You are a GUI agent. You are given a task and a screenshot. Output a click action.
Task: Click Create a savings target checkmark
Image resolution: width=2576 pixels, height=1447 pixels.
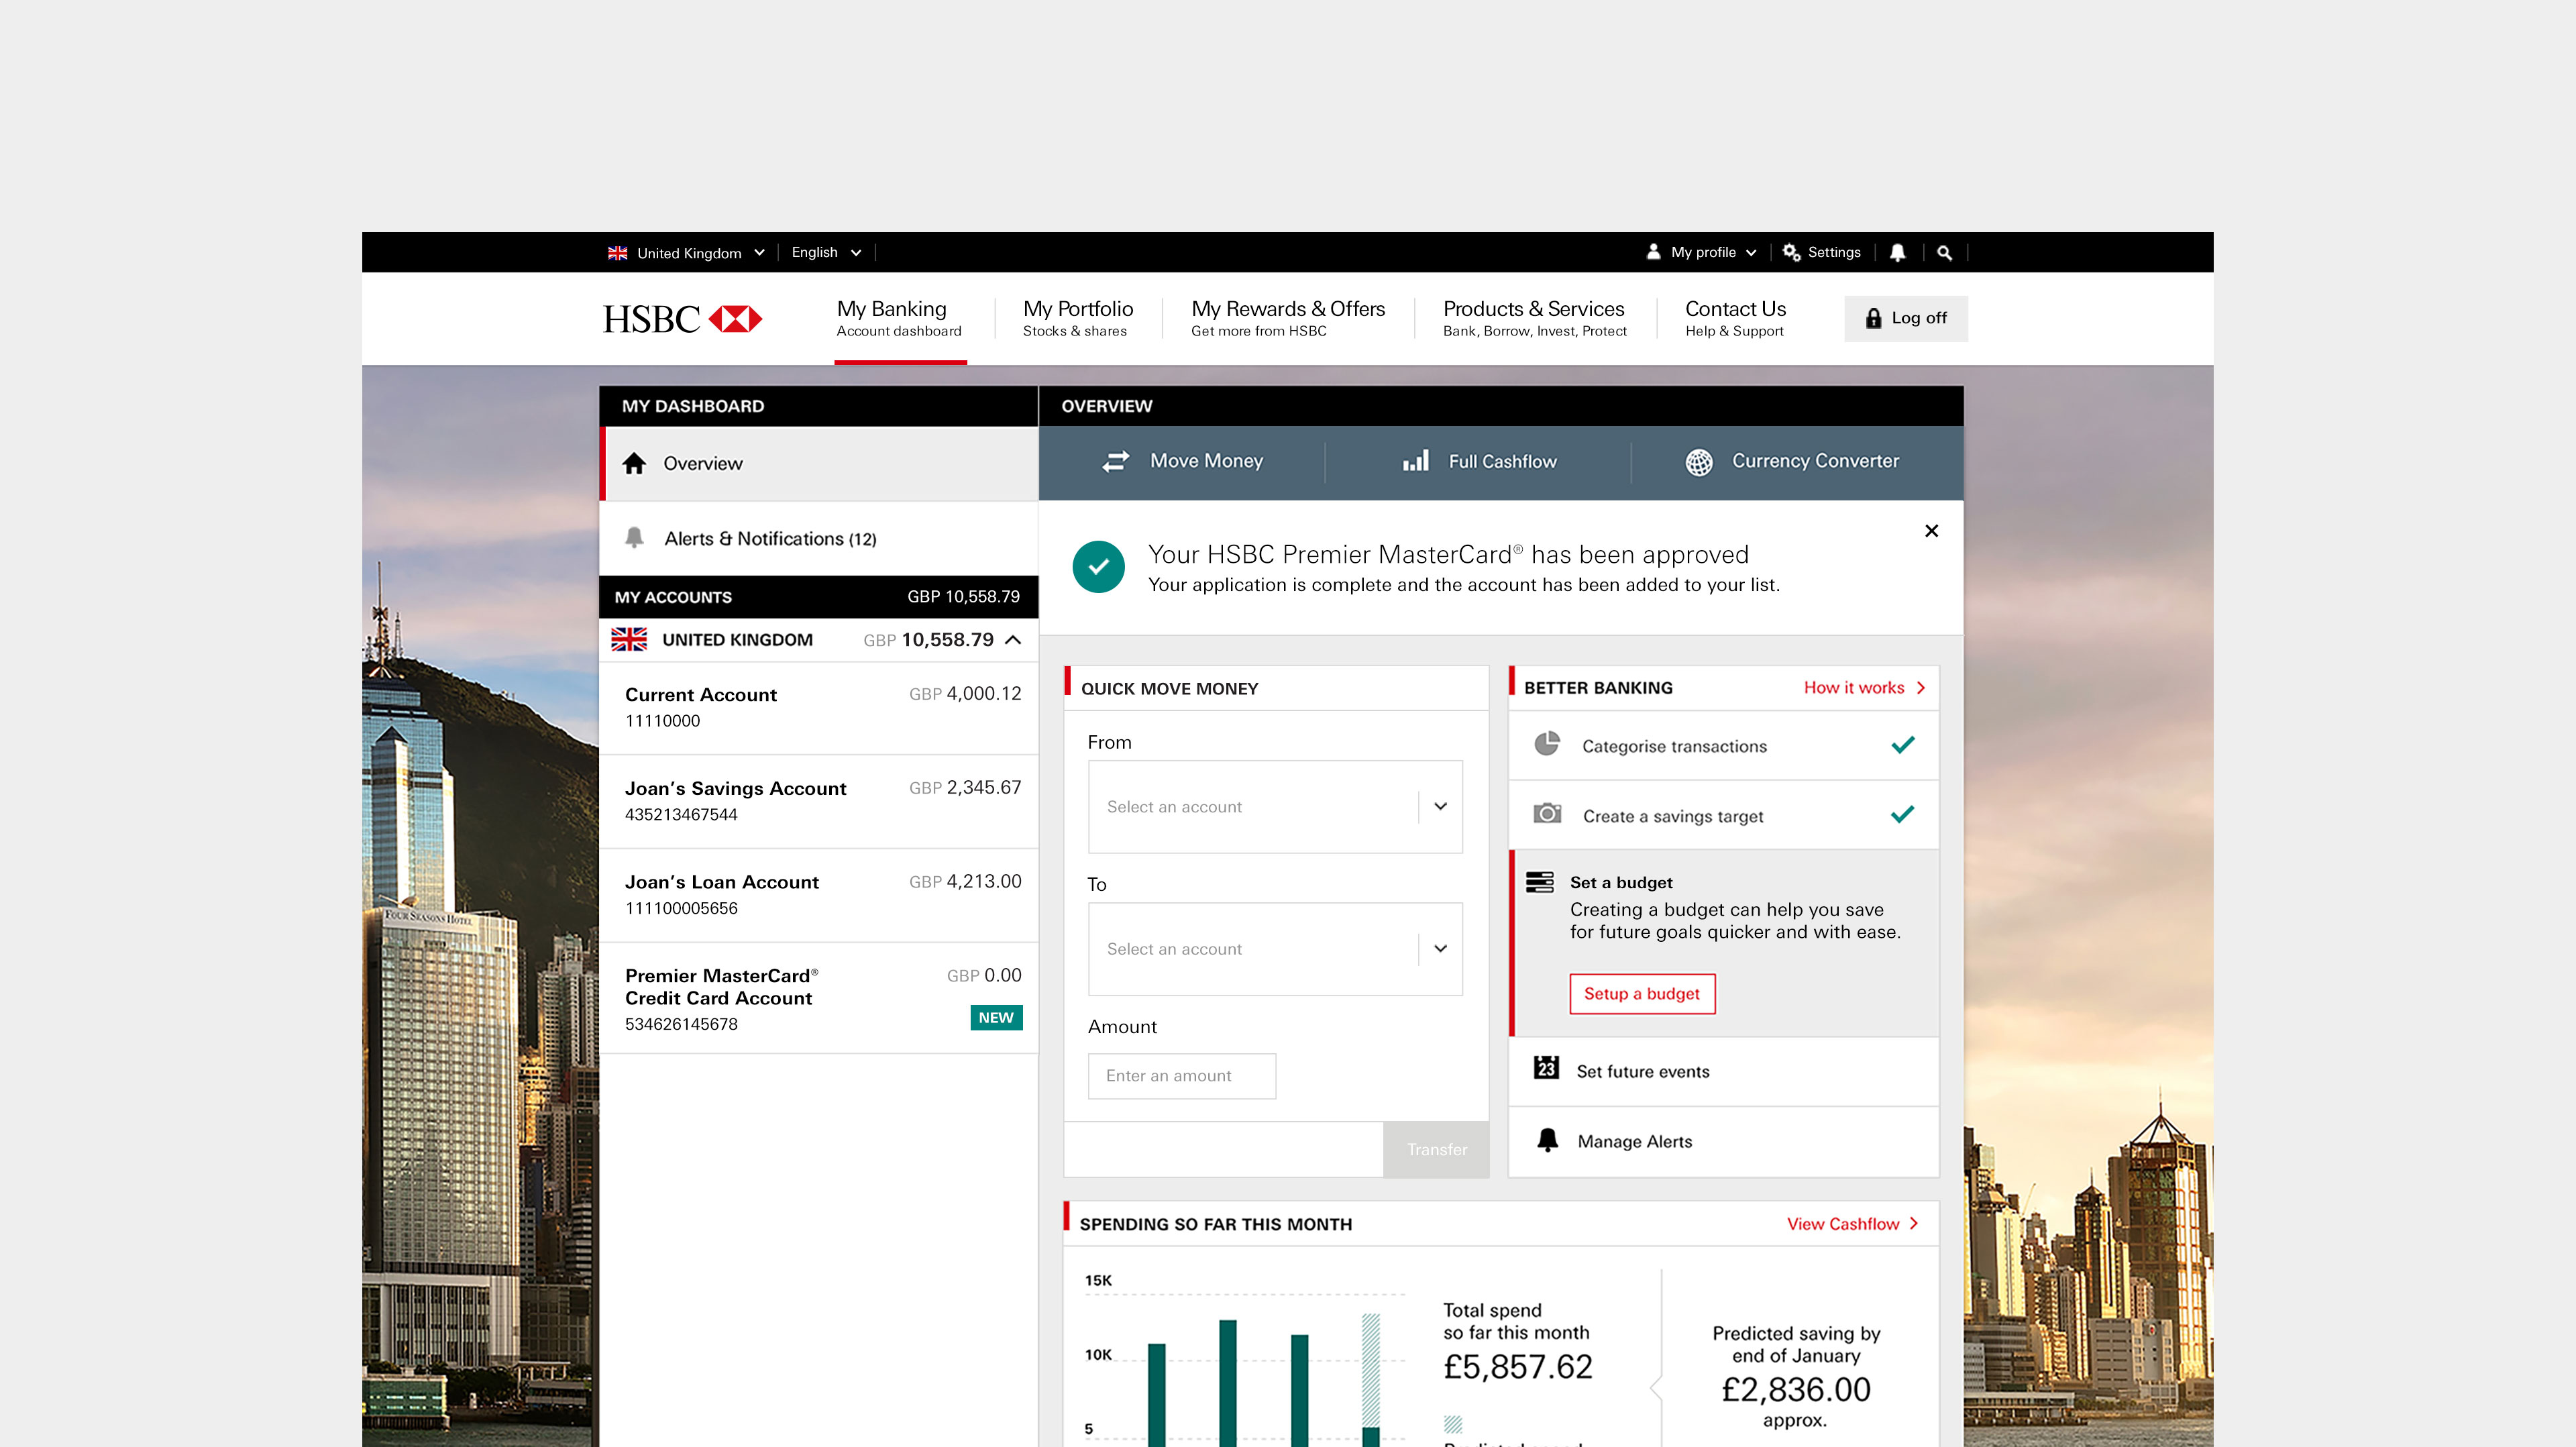[x=1902, y=814]
